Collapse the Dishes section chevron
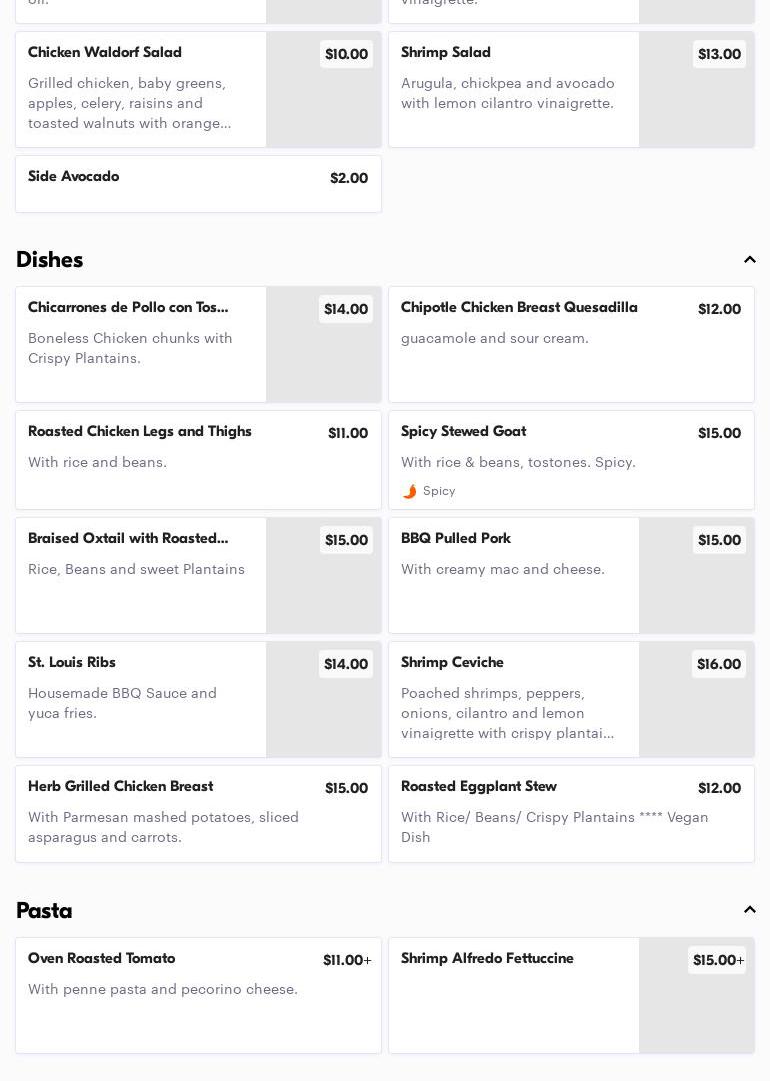The image size is (770, 1081). tap(749, 260)
